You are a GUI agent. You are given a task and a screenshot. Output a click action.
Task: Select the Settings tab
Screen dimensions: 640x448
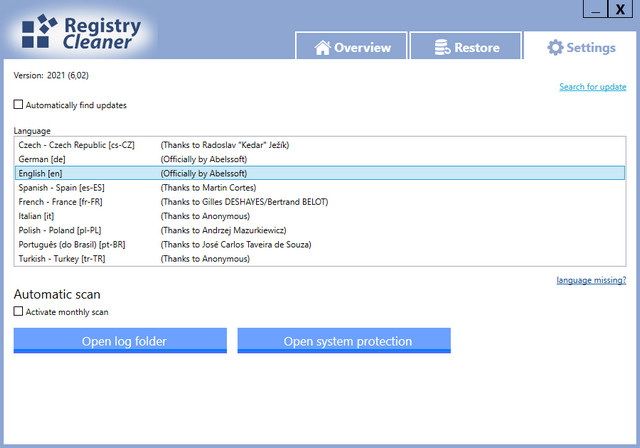tap(580, 46)
